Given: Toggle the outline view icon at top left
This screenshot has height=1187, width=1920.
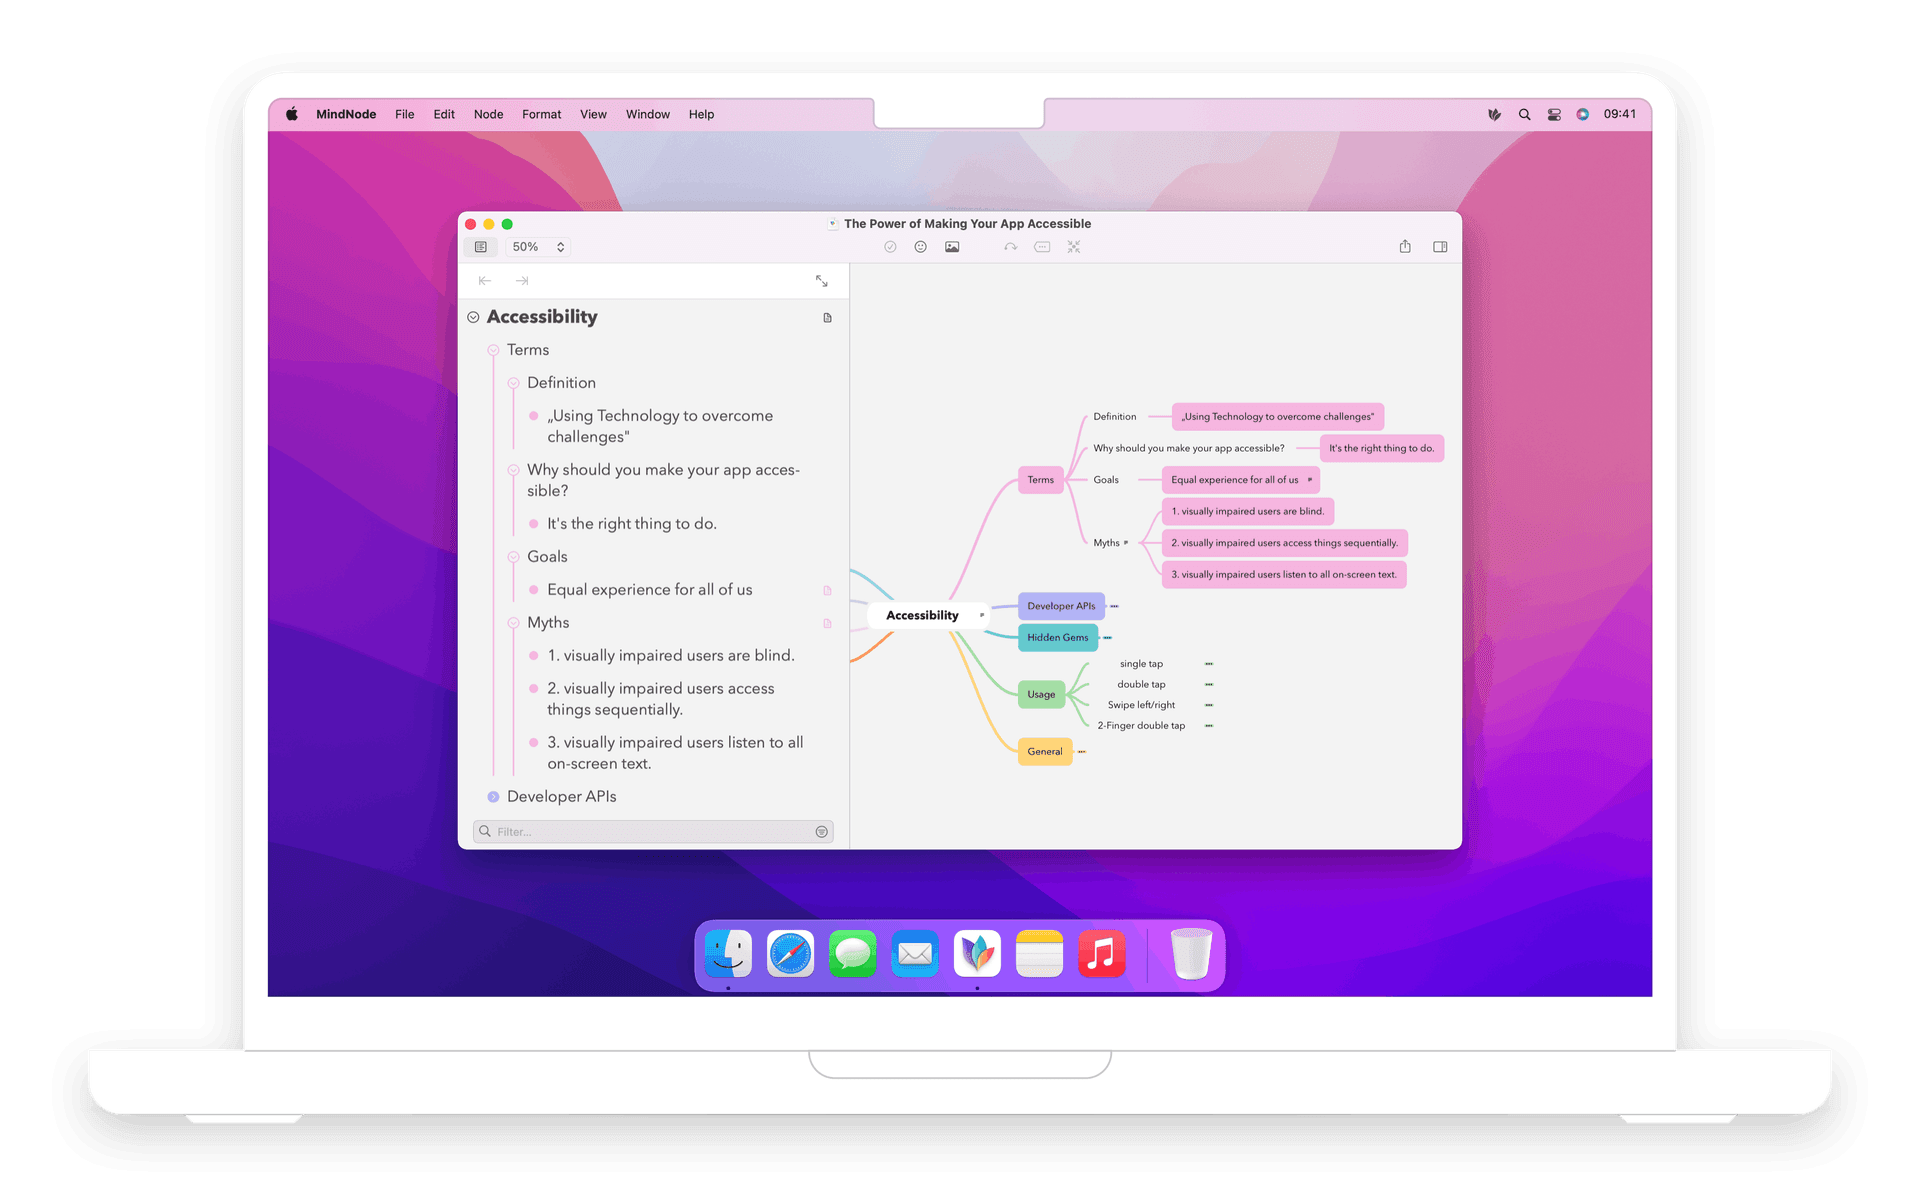Looking at the screenshot, I should tap(481, 246).
